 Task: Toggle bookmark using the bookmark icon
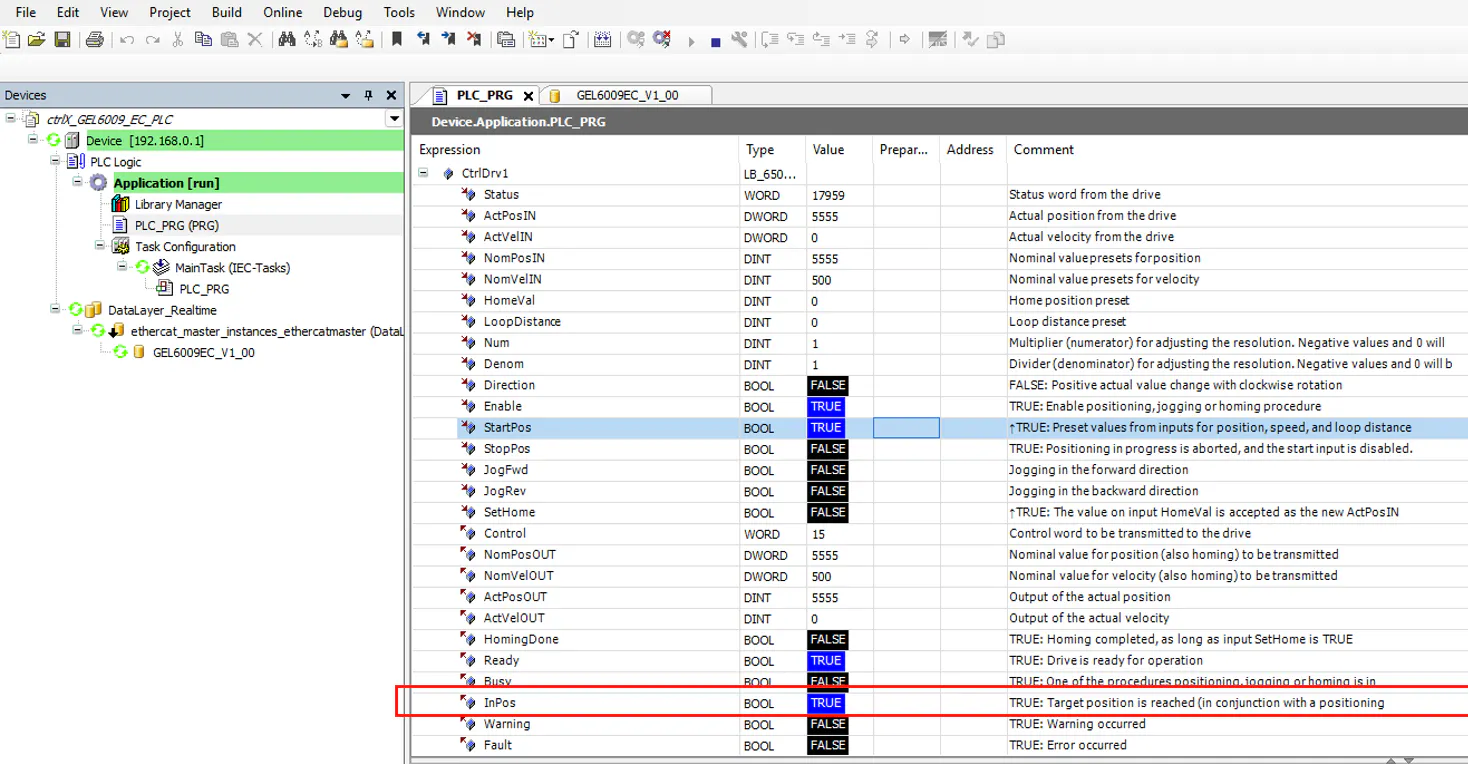397,40
